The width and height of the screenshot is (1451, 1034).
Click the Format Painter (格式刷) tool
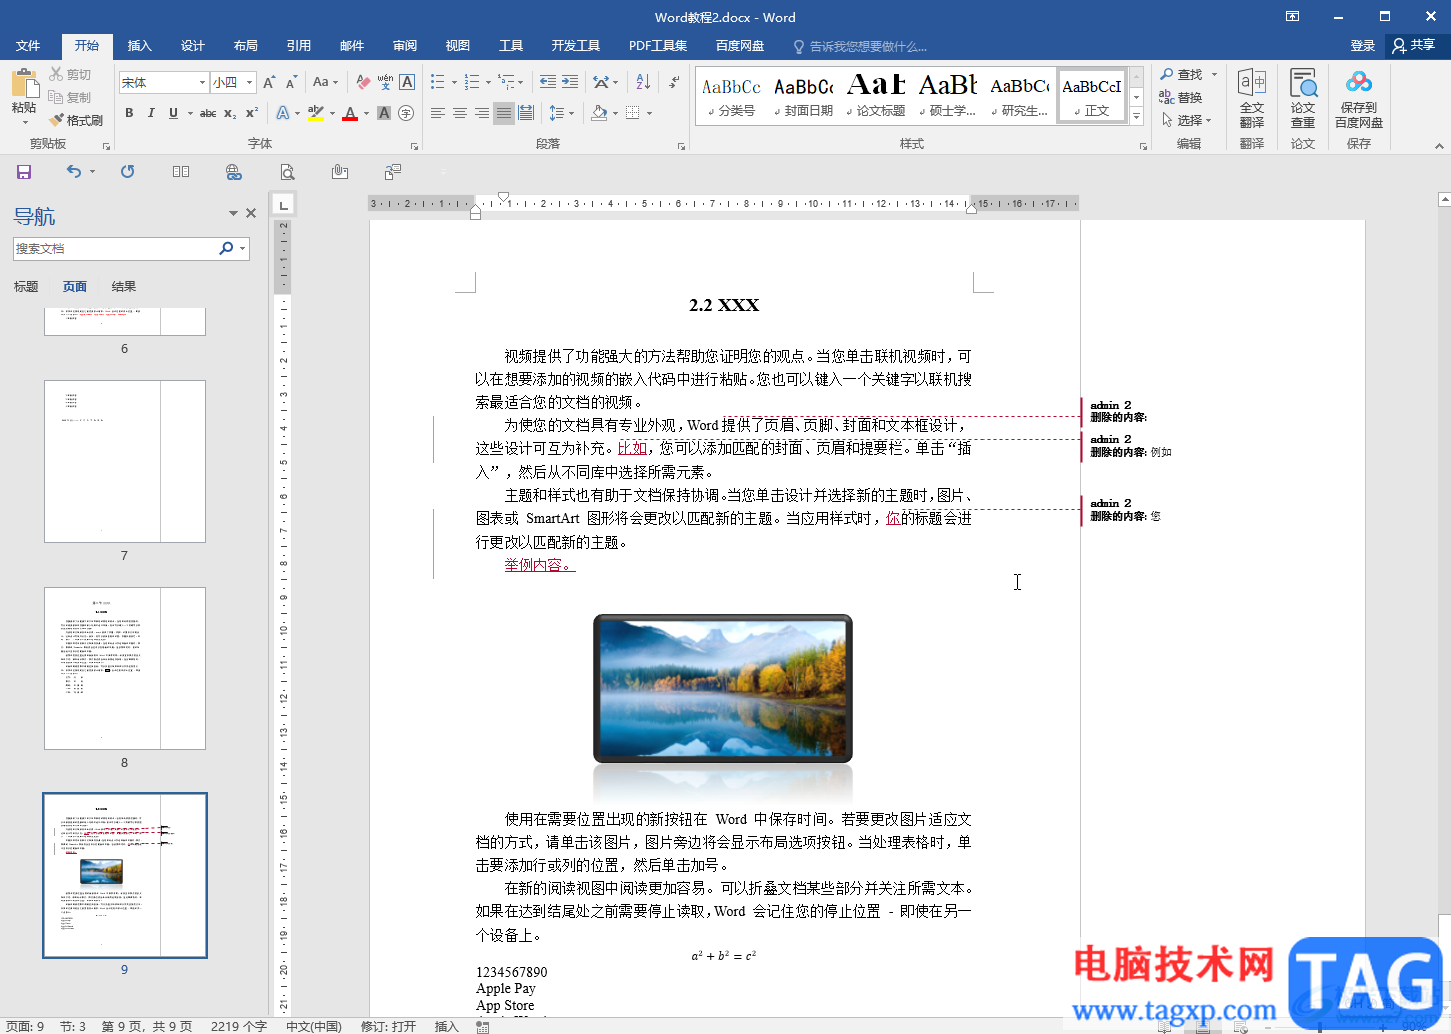[76, 120]
